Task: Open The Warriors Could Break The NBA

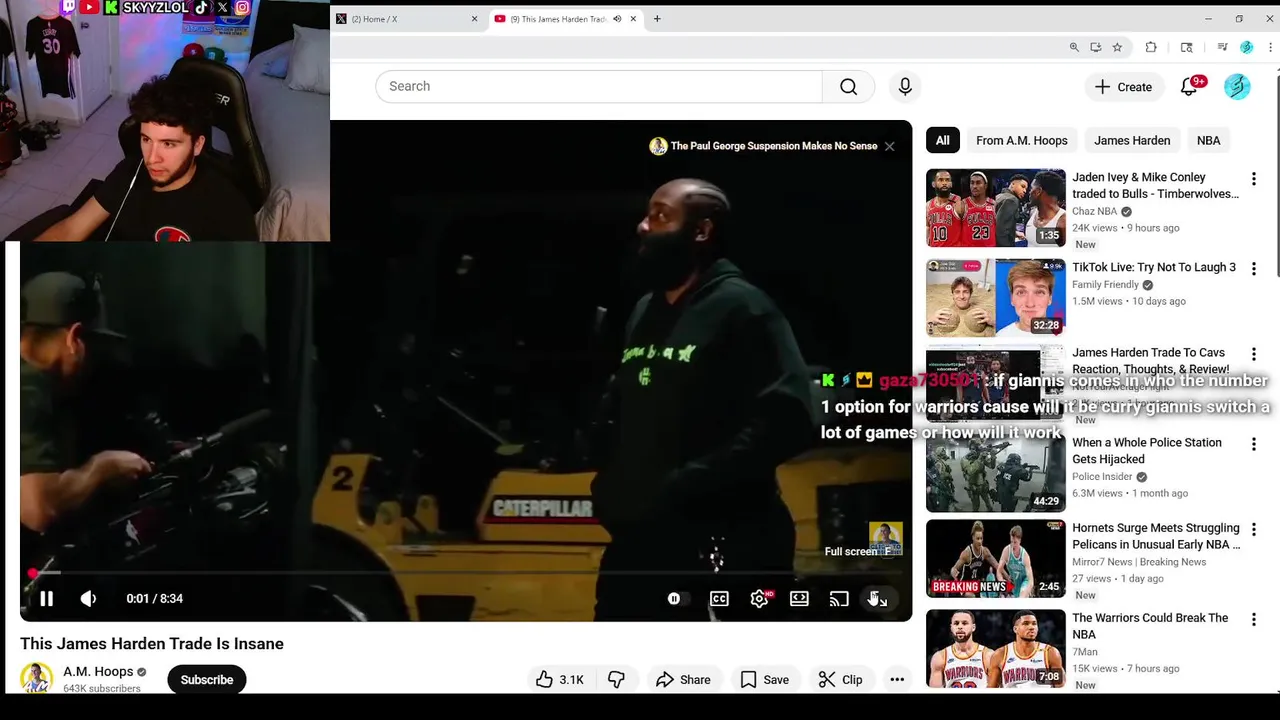Action: (x=1150, y=626)
